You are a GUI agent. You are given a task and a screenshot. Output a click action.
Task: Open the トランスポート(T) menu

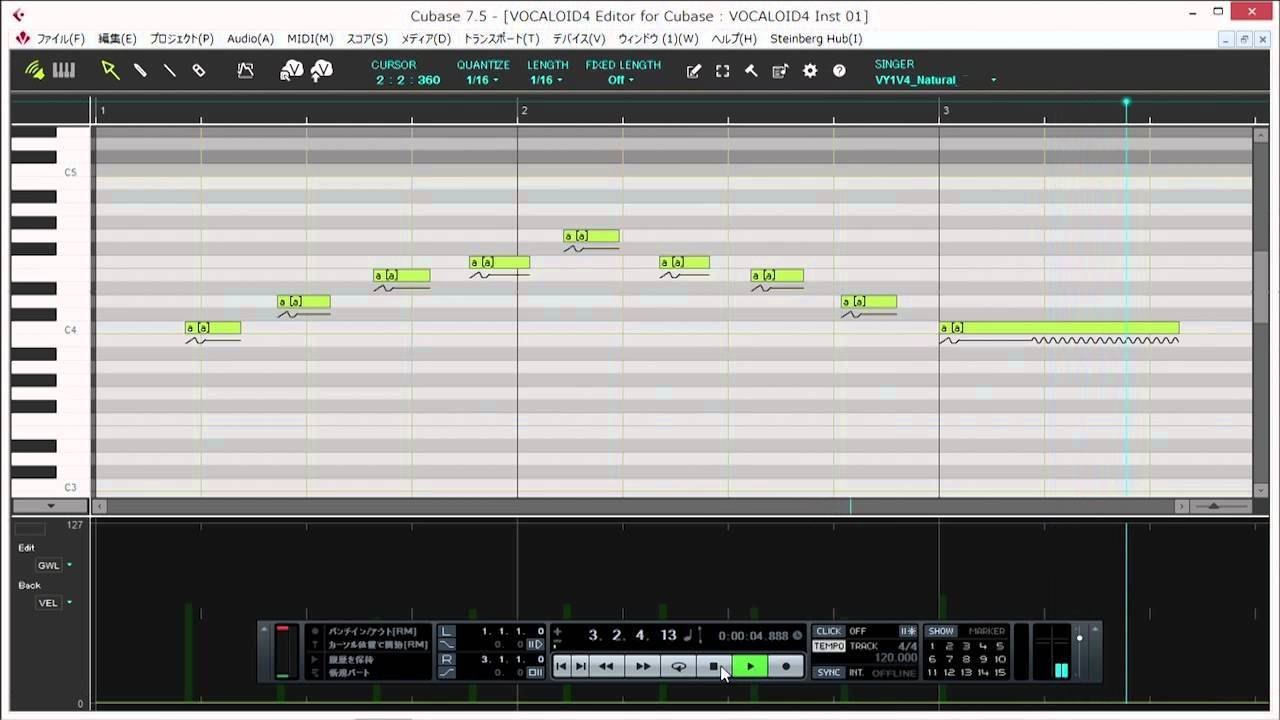point(501,39)
